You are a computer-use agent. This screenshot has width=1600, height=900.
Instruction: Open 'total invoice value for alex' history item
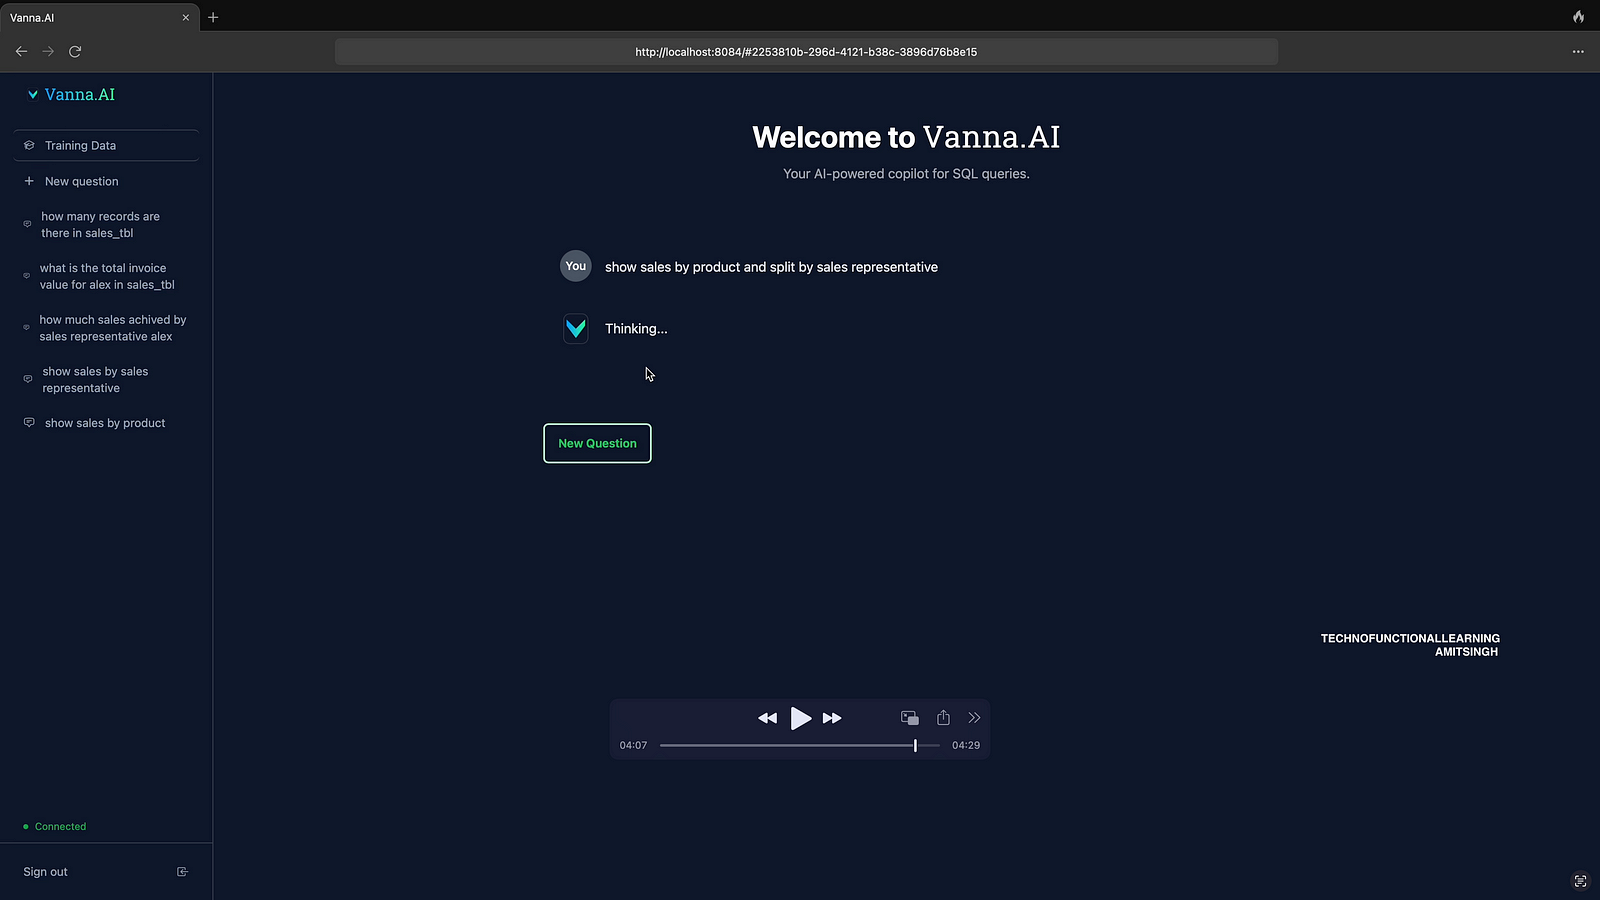pos(106,277)
